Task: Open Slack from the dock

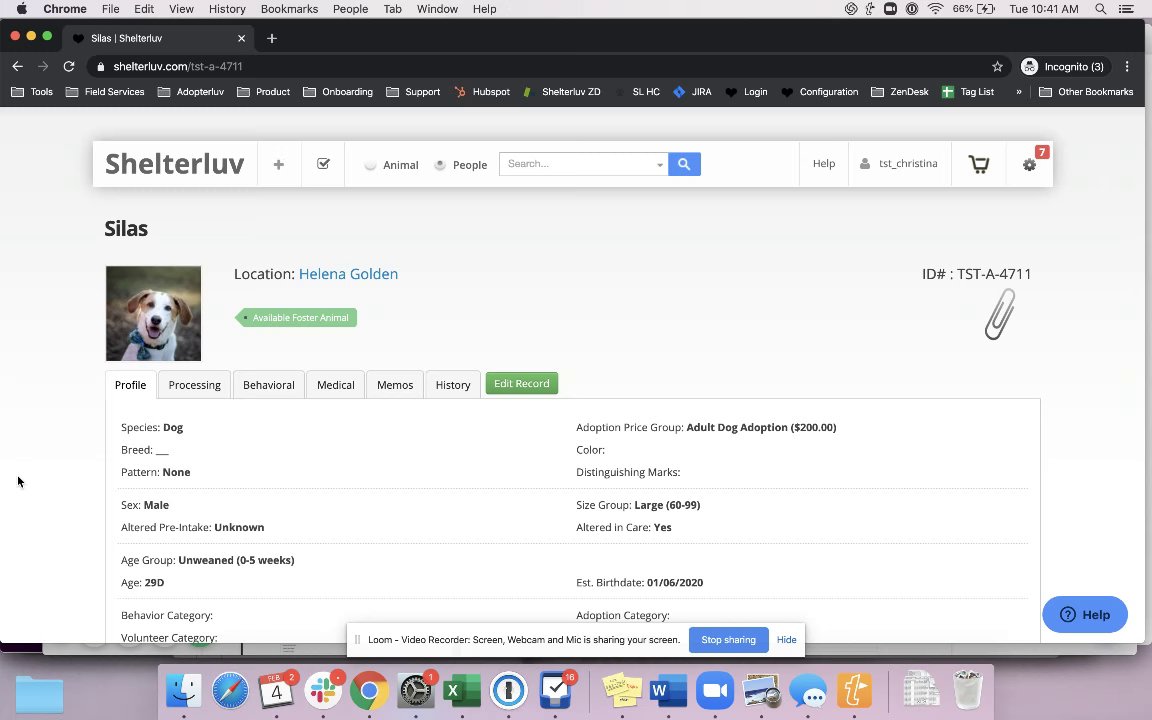Action: point(323,691)
